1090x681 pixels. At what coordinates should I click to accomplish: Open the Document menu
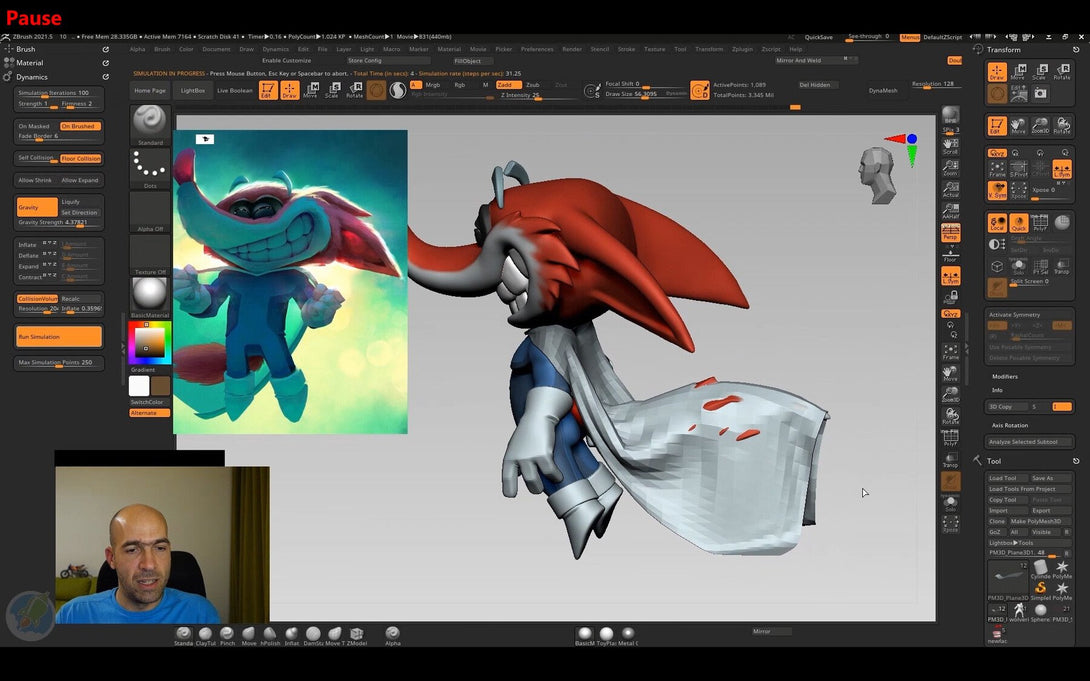point(216,49)
